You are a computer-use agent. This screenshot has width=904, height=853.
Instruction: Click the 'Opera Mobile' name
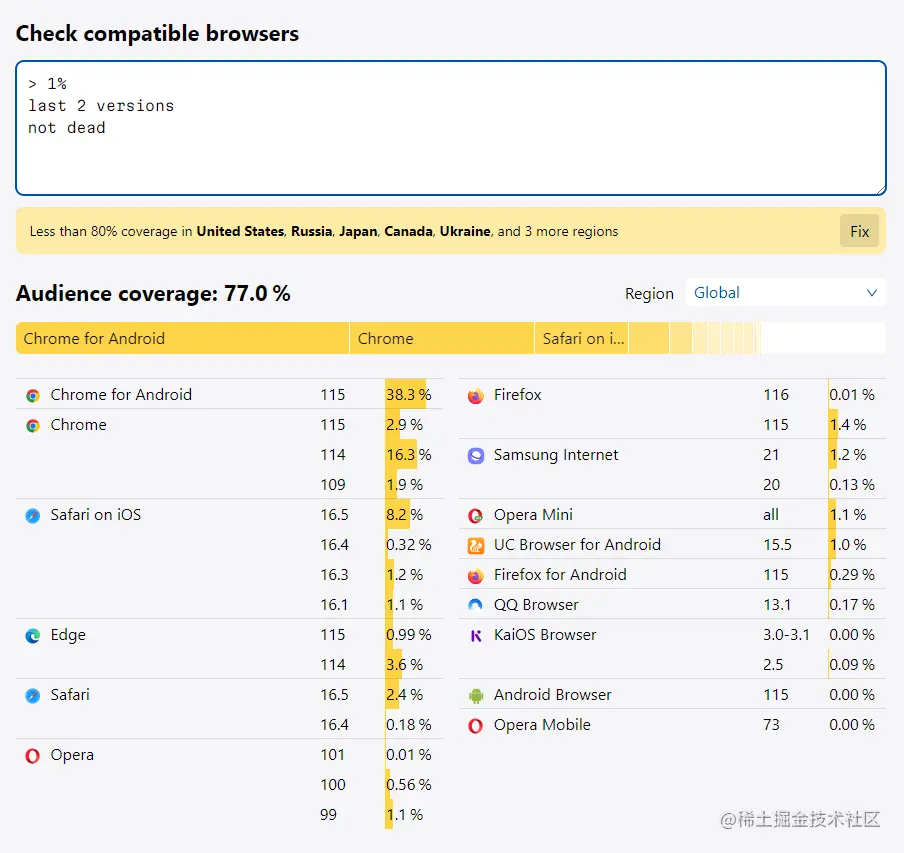542,724
